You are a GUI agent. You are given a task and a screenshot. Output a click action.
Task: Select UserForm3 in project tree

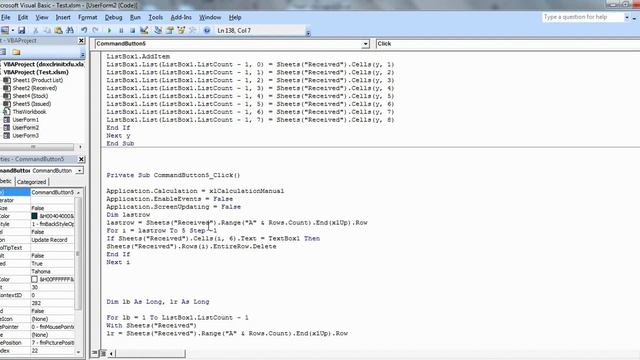point(25,136)
